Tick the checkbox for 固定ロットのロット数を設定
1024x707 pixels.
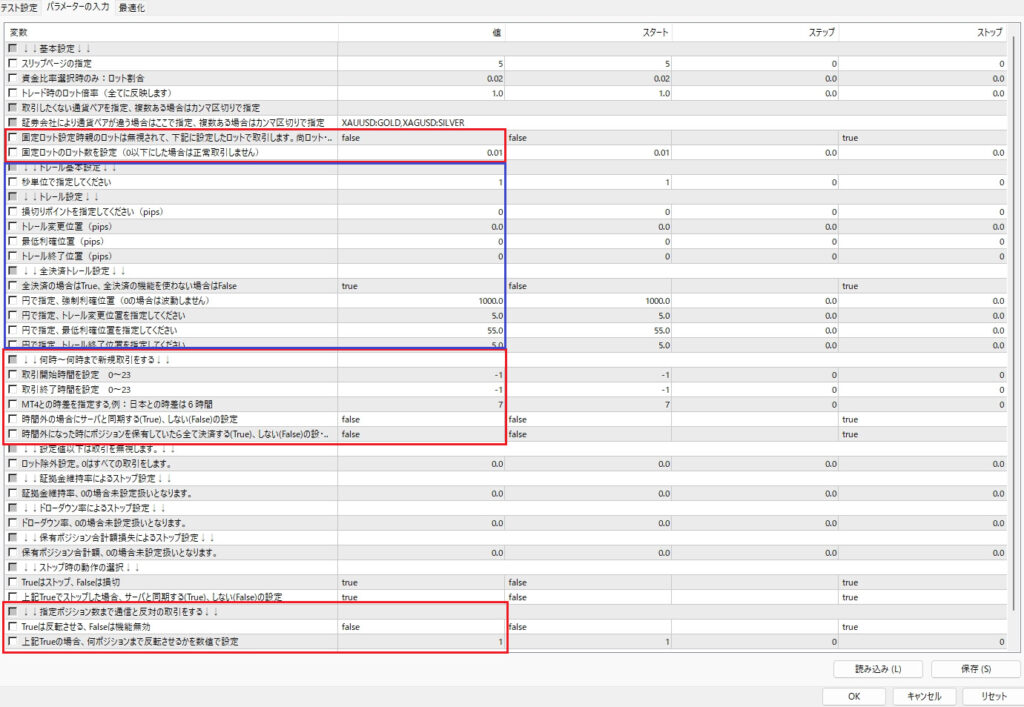click(x=12, y=153)
